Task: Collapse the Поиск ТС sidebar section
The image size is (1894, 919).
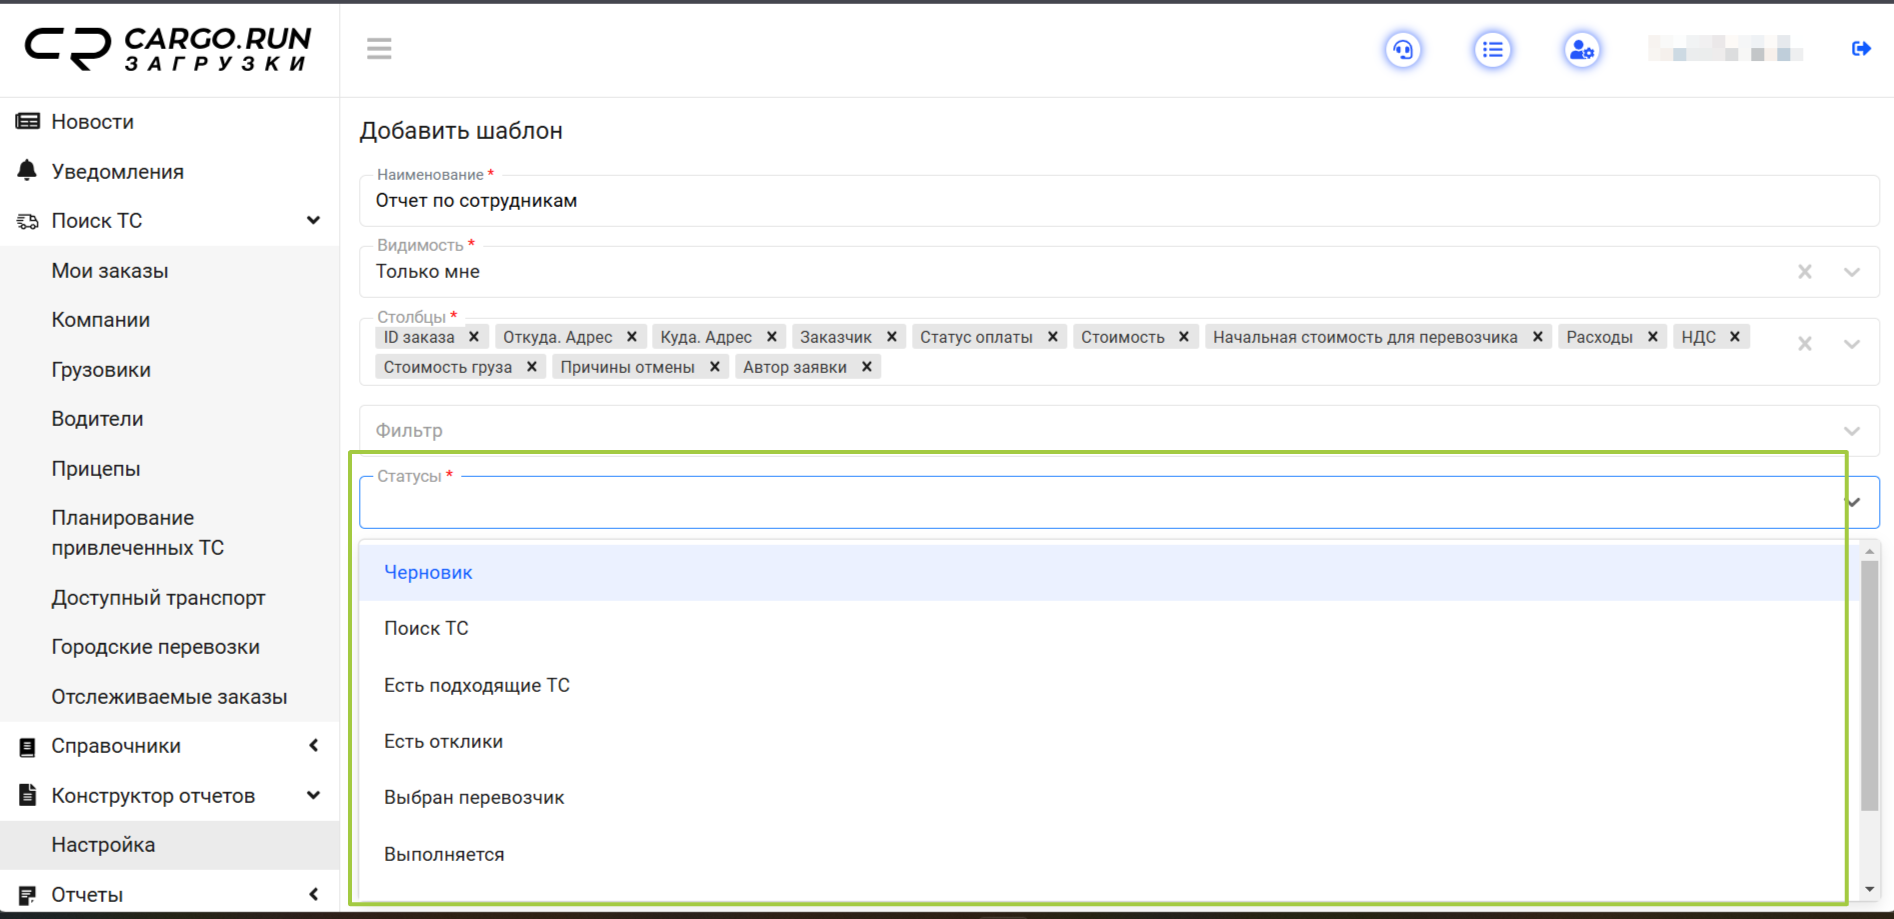Action: [313, 221]
